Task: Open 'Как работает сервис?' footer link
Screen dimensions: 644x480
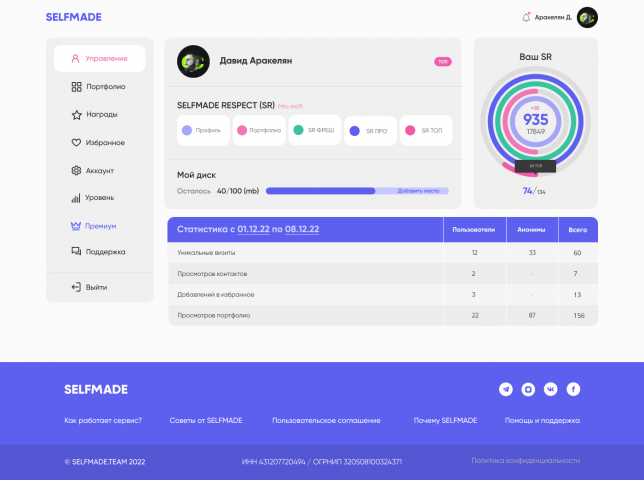Action: coord(103,420)
